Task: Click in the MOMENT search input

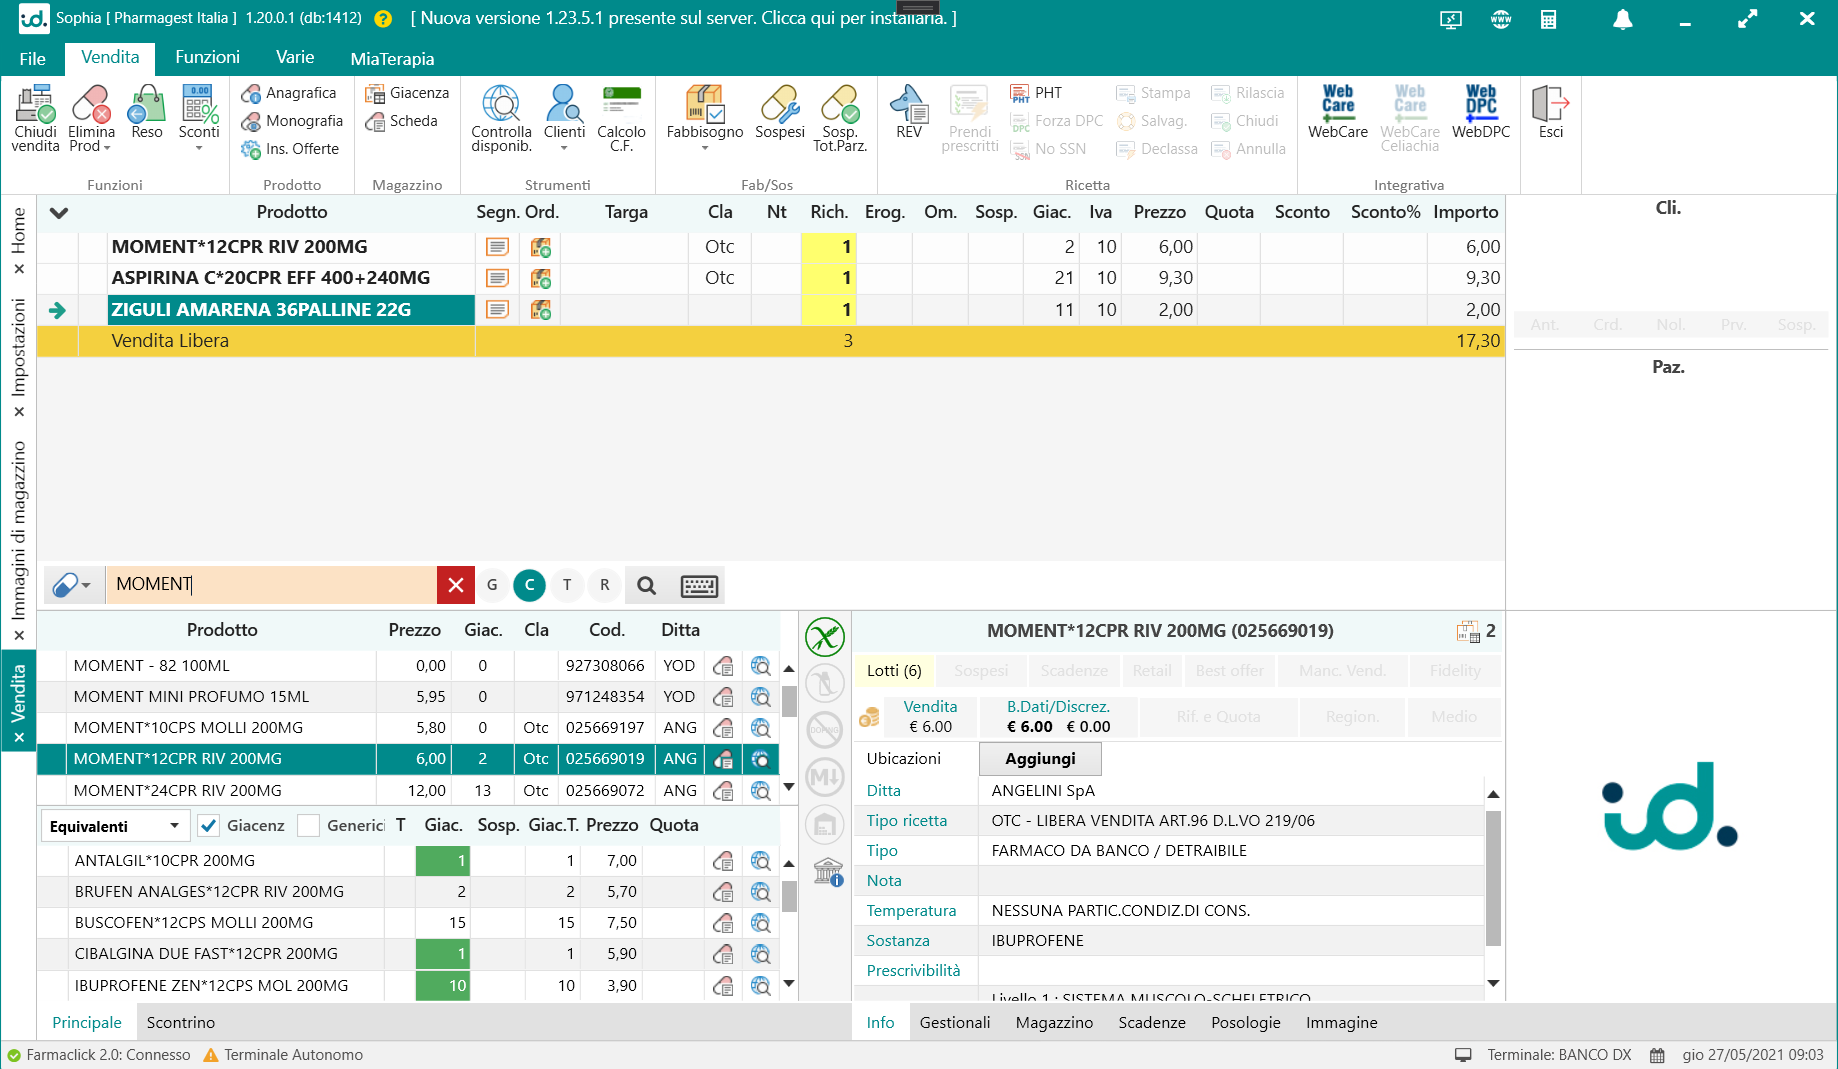Action: click(270, 585)
